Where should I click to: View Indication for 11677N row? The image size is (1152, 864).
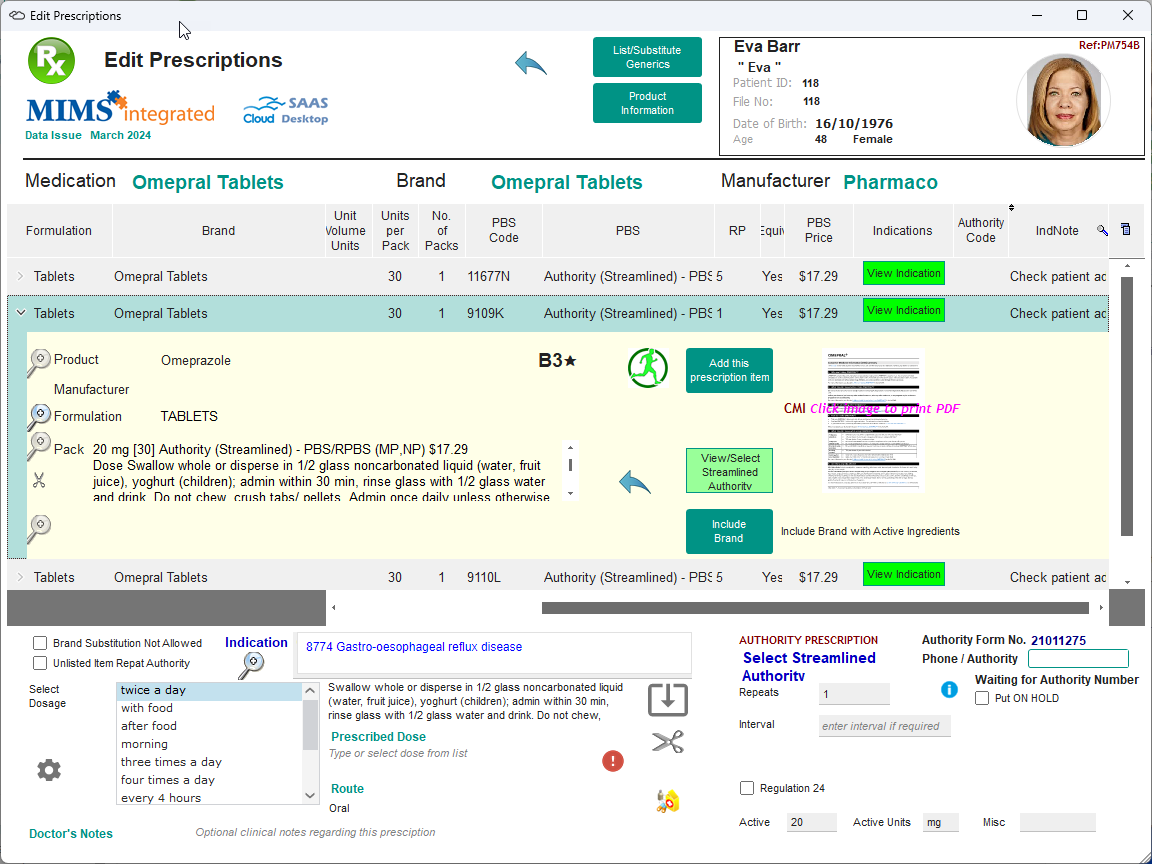tap(904, 273)
